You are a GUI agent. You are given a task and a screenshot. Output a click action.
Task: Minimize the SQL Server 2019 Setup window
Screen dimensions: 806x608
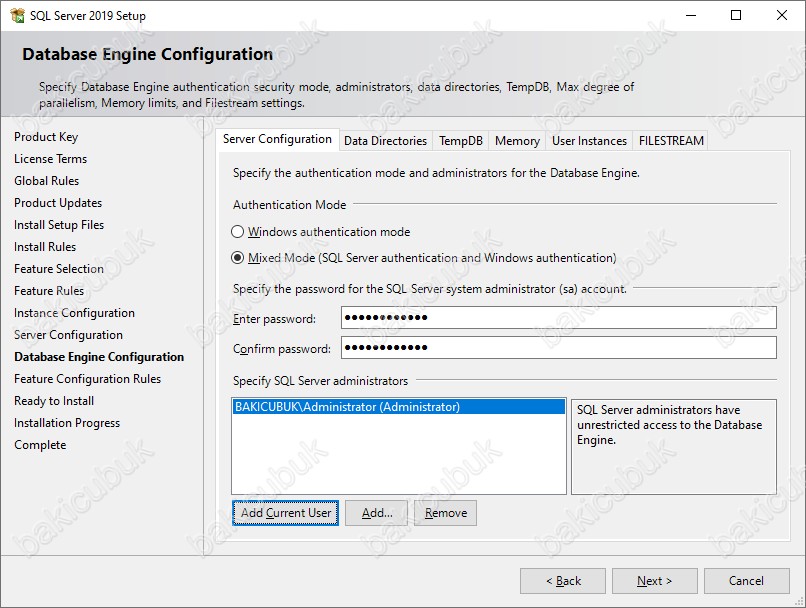[x=691, y=15]
